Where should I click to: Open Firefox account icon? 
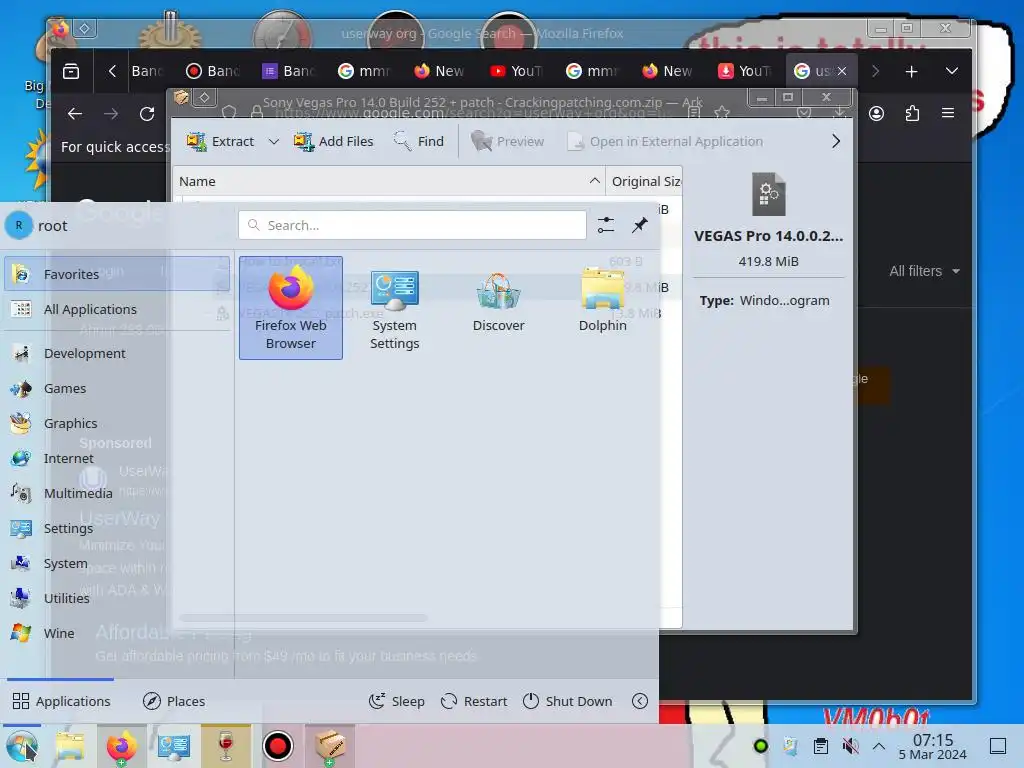[x=876, y=114]
